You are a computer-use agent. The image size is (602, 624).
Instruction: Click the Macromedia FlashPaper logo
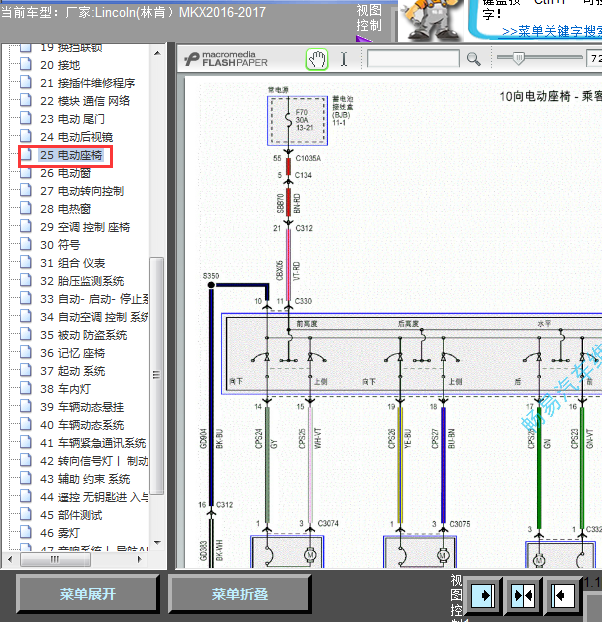click(226, 59)
